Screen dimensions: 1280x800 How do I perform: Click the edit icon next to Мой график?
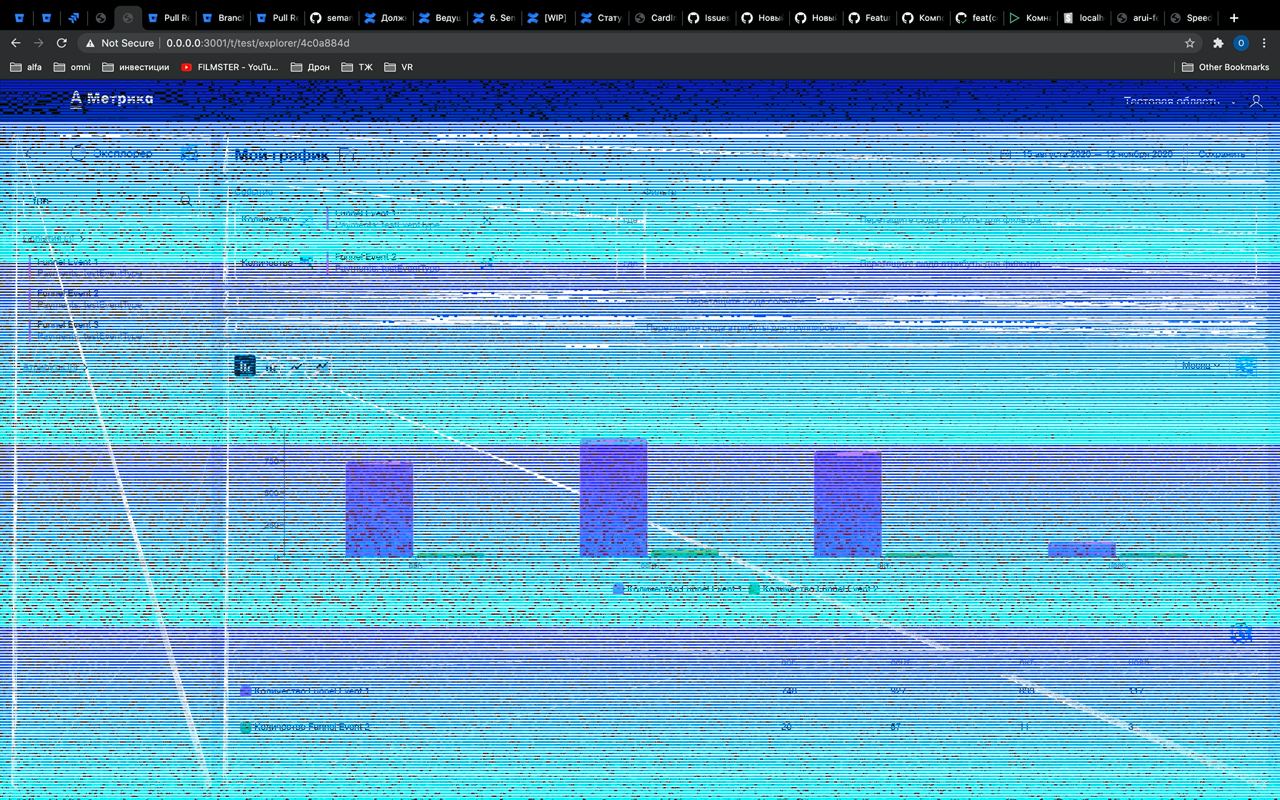tap(345, 155)
